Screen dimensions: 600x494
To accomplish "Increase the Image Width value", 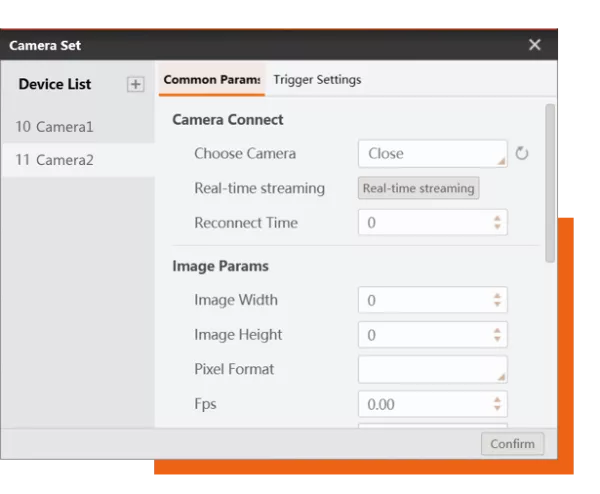I will point(497,295).
